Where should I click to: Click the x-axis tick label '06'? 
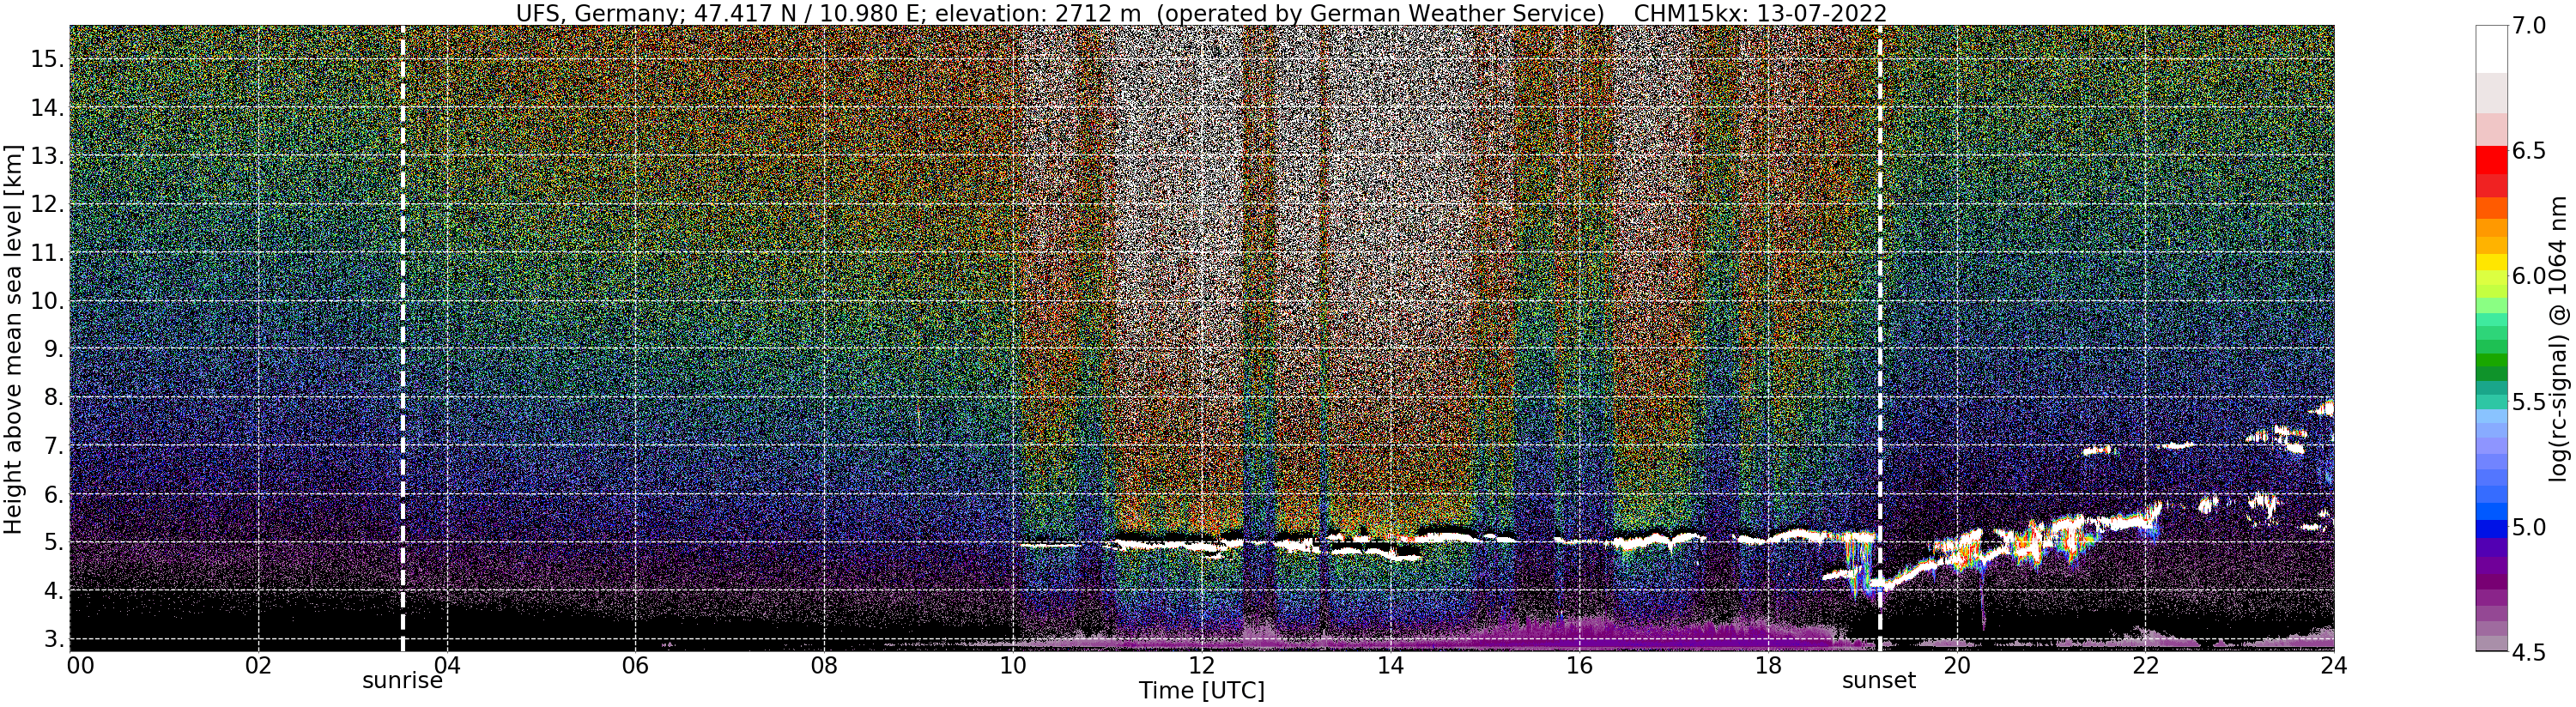(635, 665)
